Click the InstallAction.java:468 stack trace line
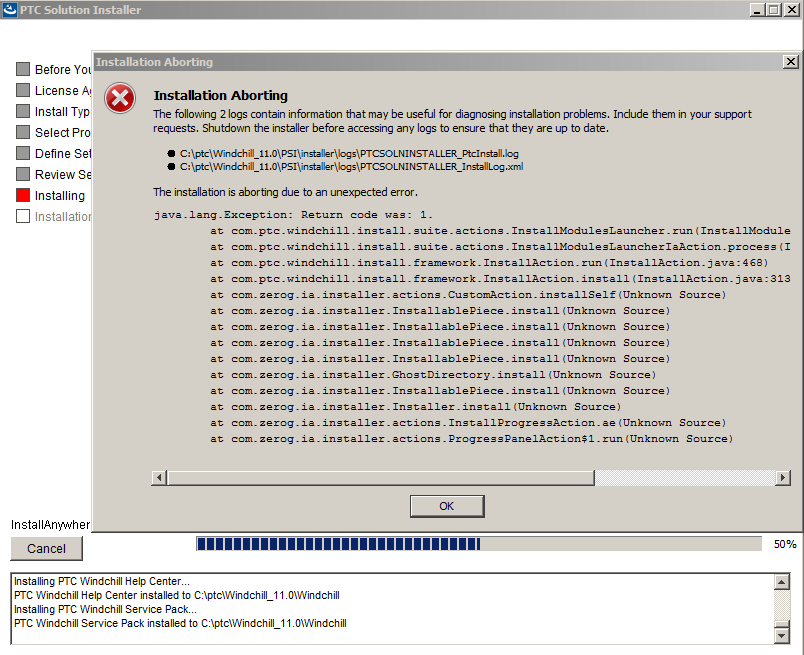The width and height of the screenshot is (804, 655). coord(489,263)
